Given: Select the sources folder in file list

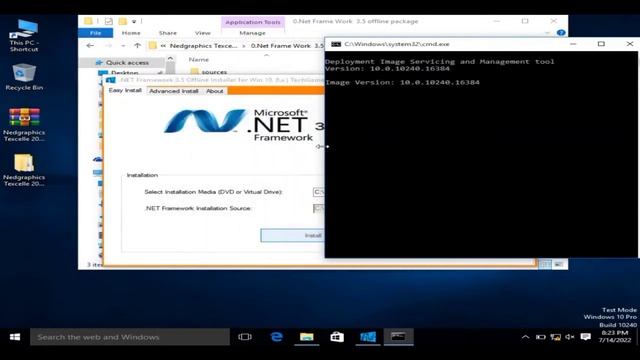Looking at the screenshot, I should pyautogui.click(x=214, y=72).
